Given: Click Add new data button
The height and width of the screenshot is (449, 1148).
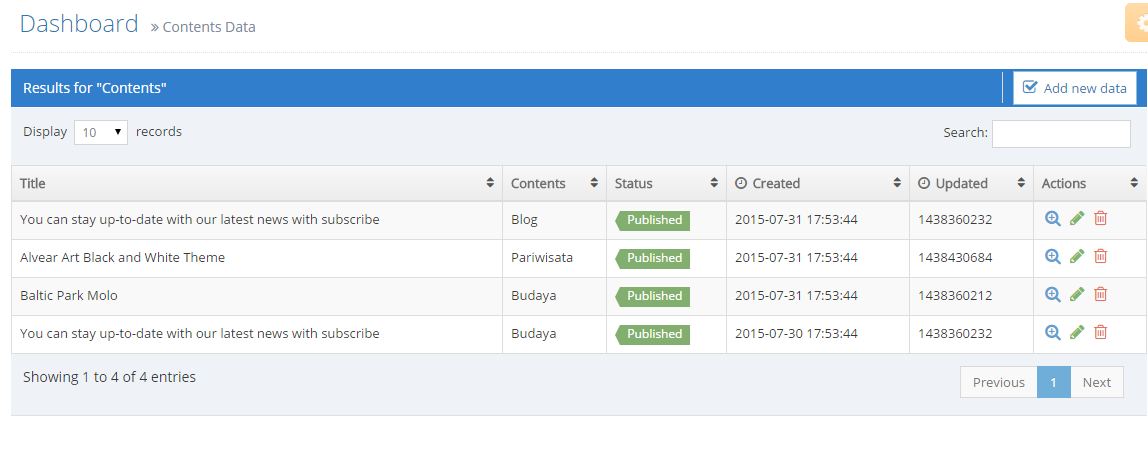Looking at the screenshot, I should [1075, 88].
